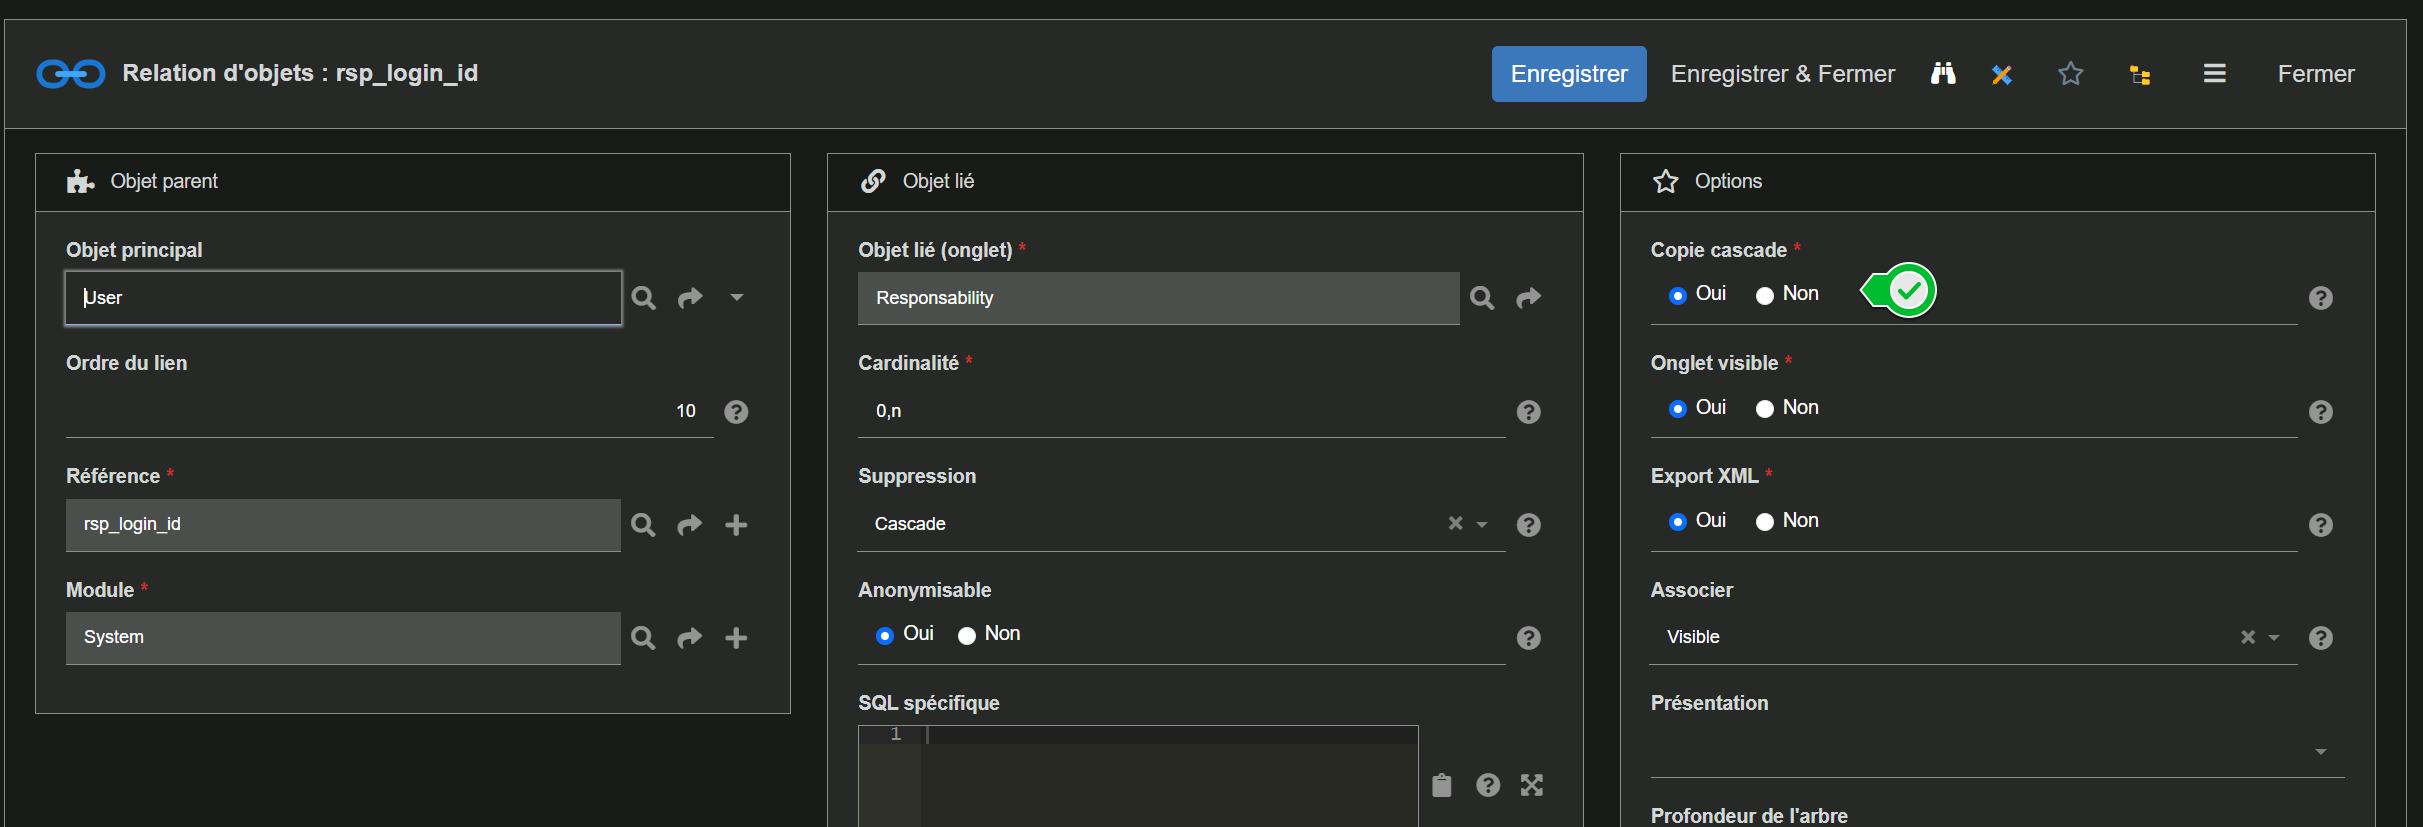Click Enregistrer & Fermer

click(x=1782, y=74)
